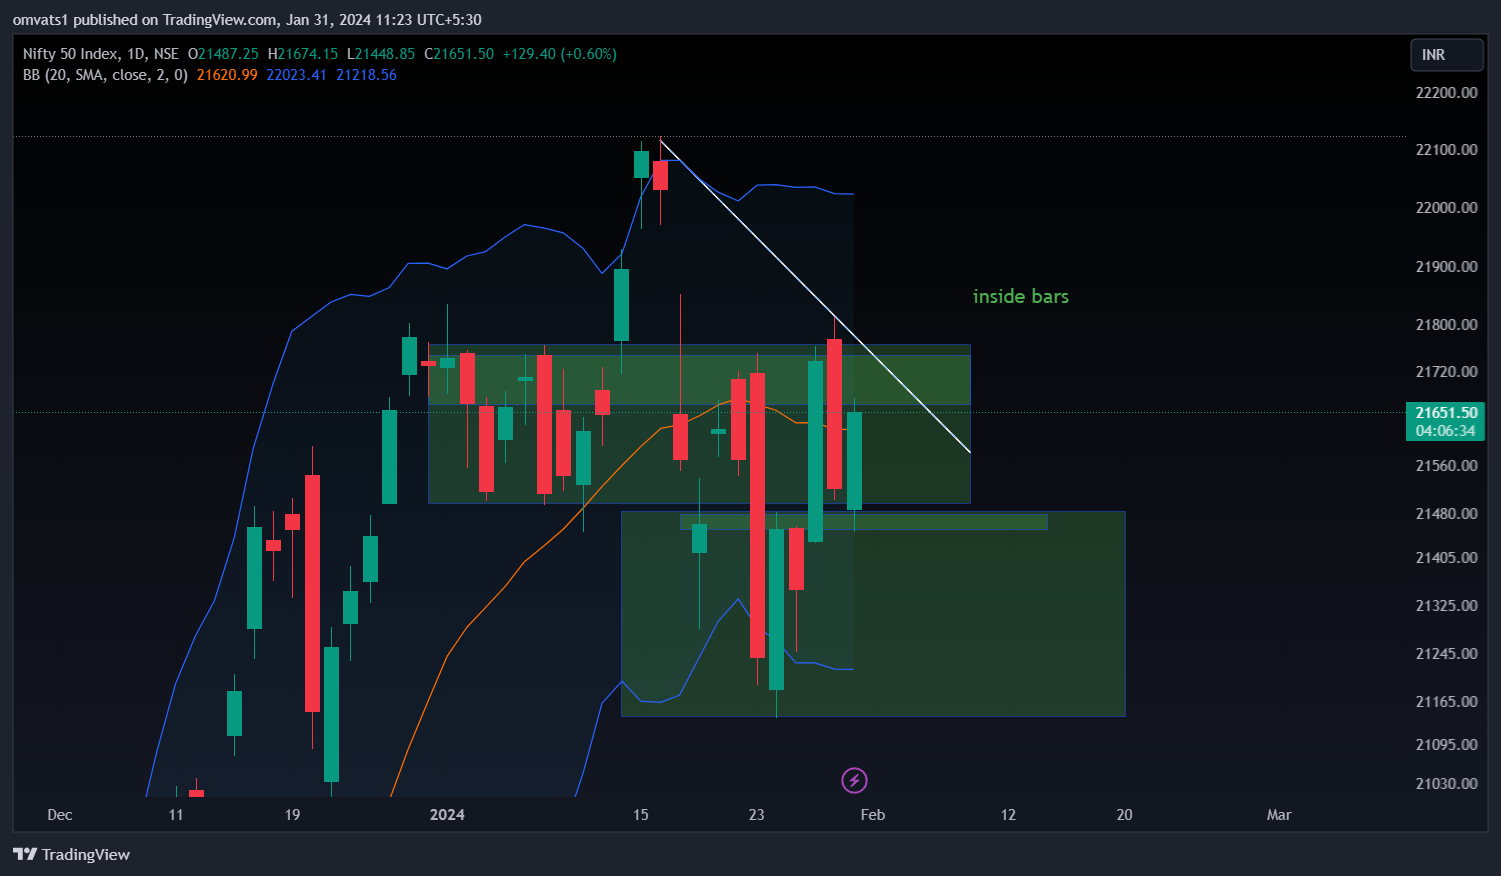Click the 21030.00 price axis label
Image resolution: width=1501 pixels, height=876 pixels.
(x=1446, y=783)
